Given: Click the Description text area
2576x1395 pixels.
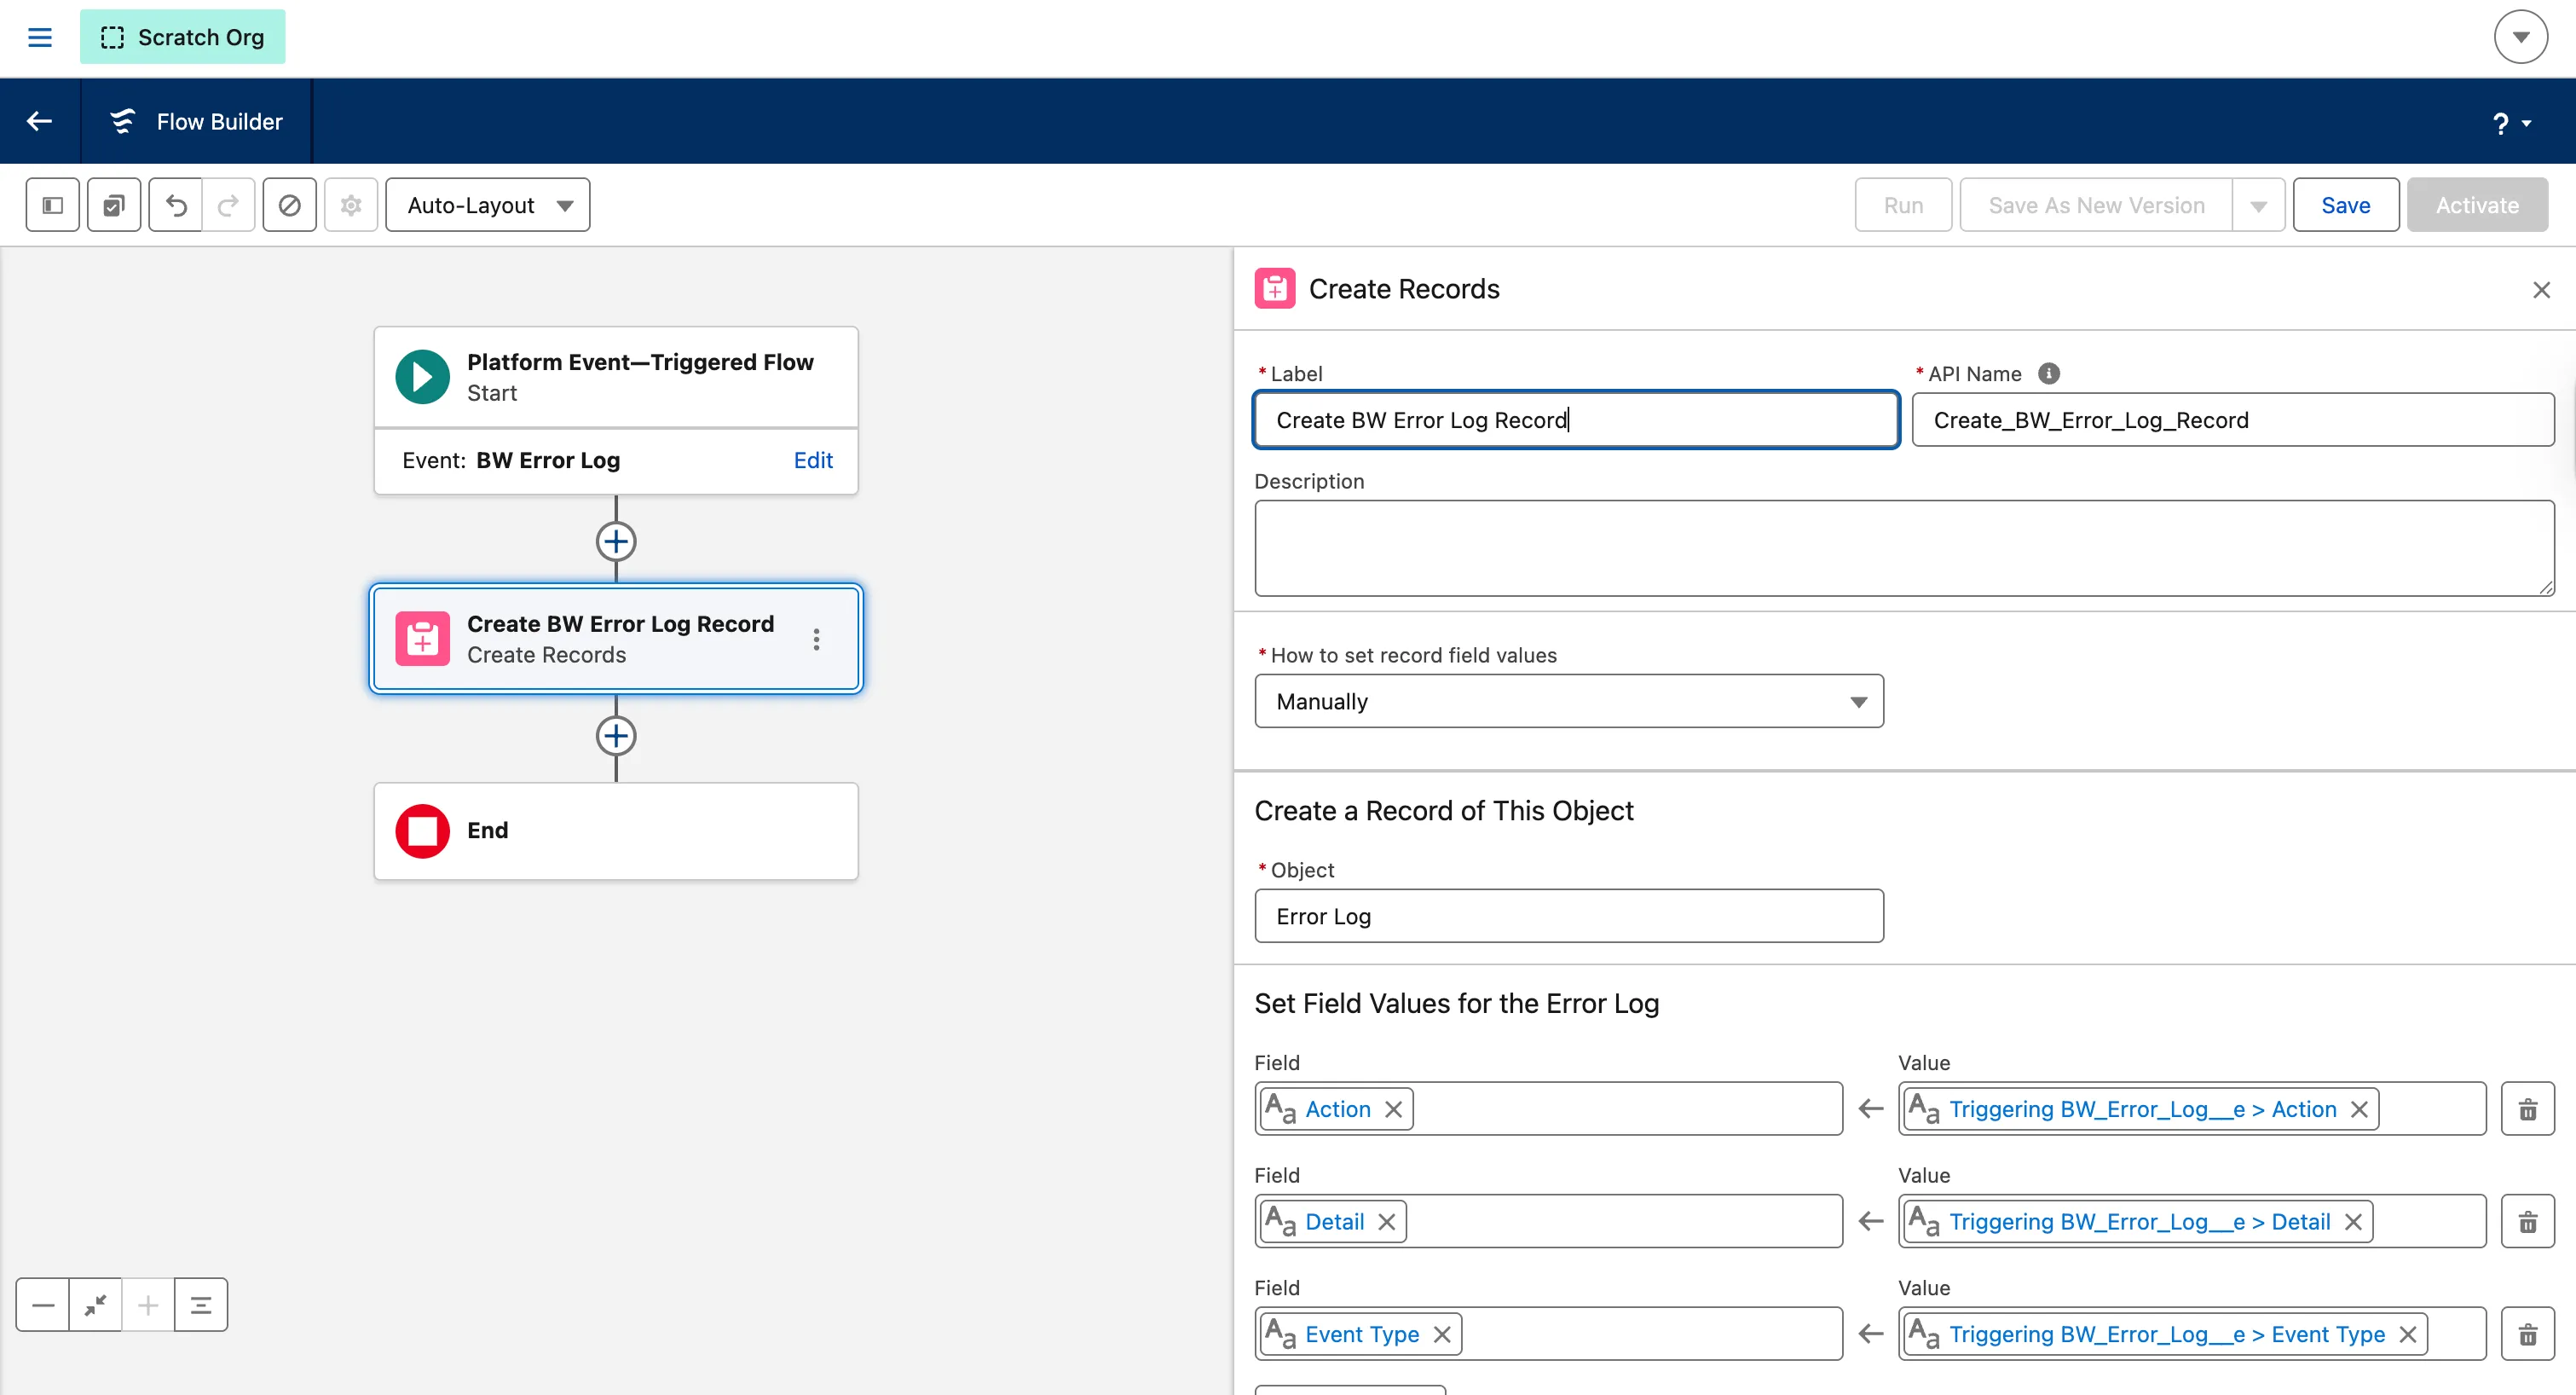Looking at the screenshot, I should click(1904, 548).
